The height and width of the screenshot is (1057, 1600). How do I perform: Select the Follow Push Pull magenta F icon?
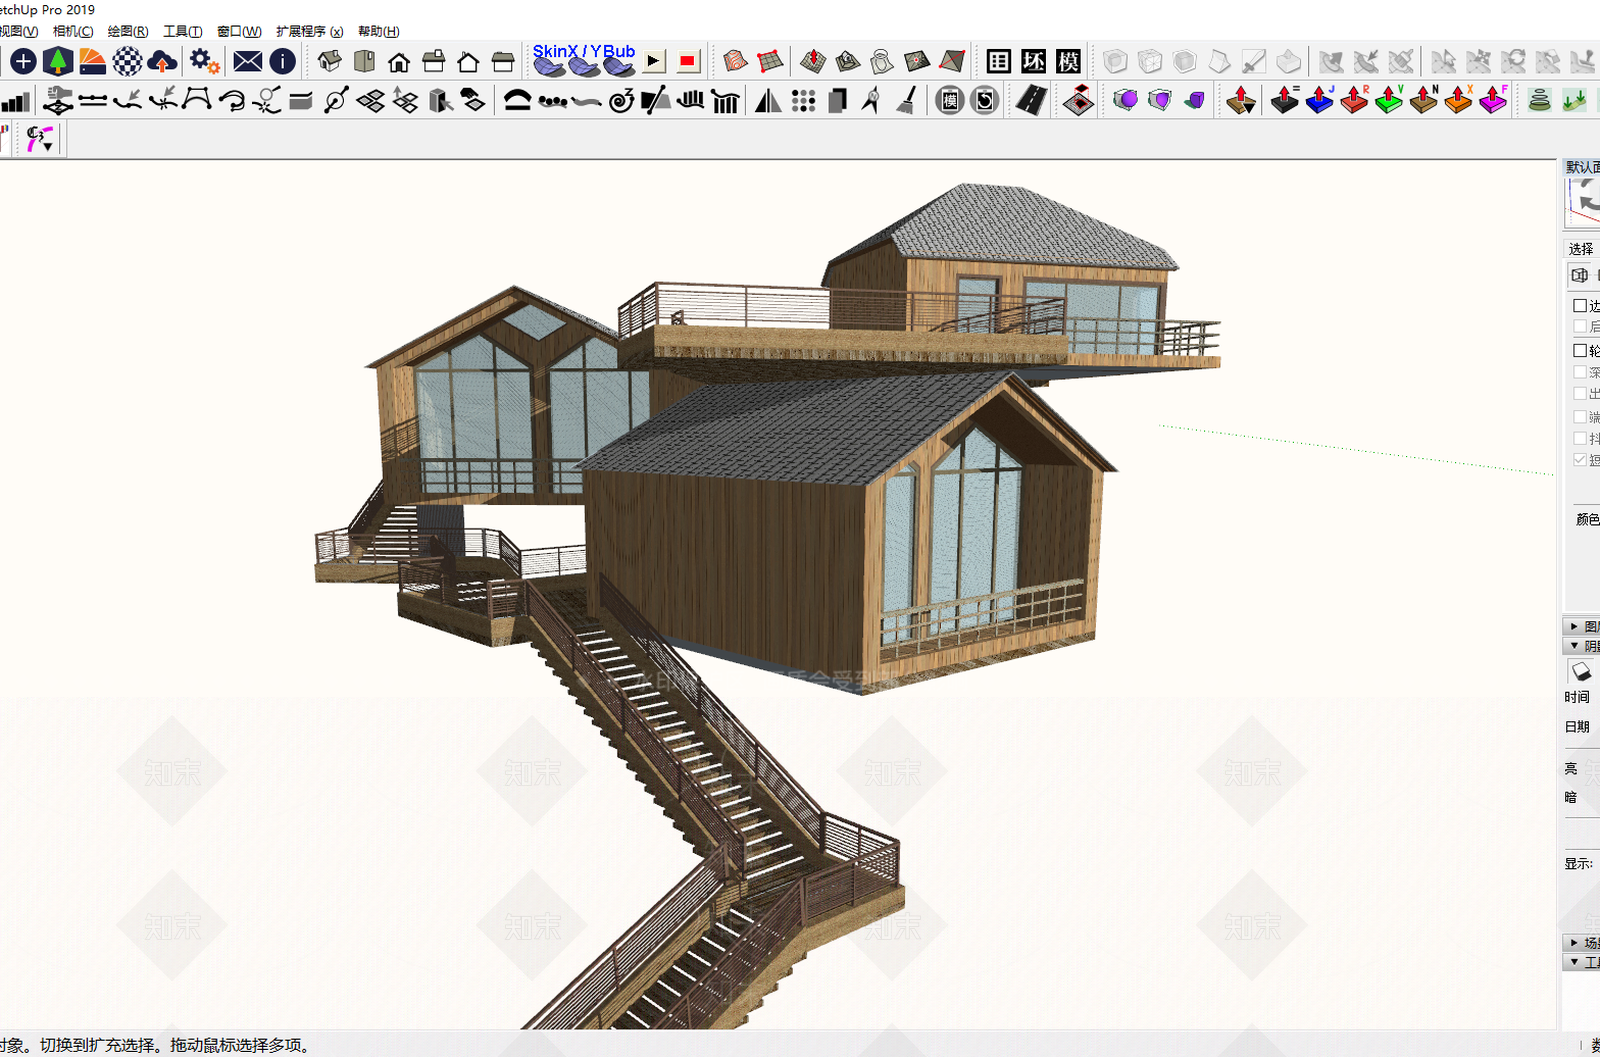coord(1493,100)
